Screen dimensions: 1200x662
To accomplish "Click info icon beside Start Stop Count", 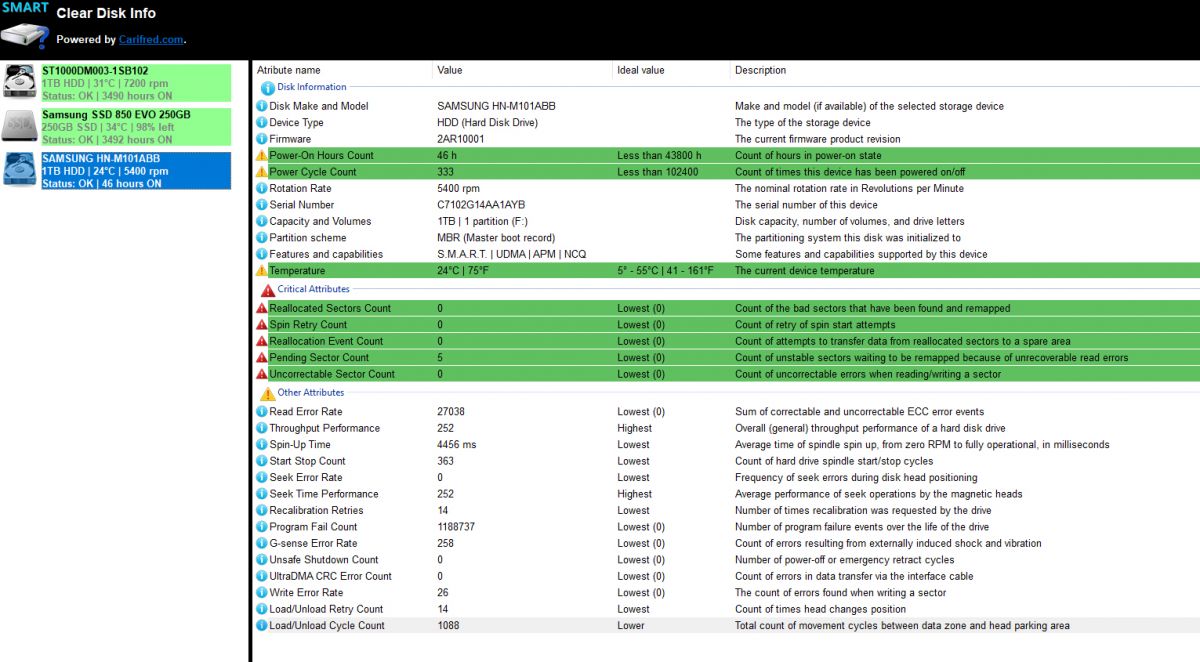I will [x=262, y=461].
